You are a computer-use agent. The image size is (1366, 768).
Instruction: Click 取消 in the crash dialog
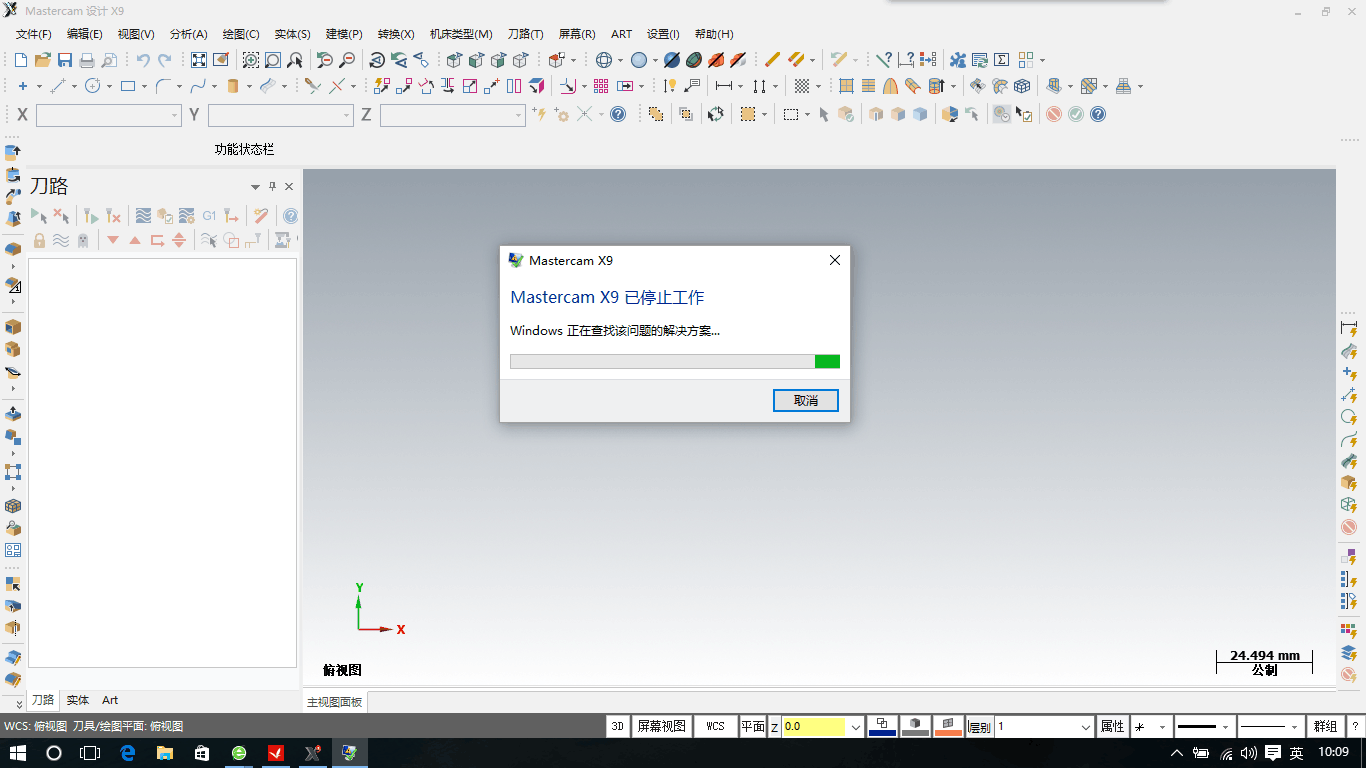tap(806, 400)
